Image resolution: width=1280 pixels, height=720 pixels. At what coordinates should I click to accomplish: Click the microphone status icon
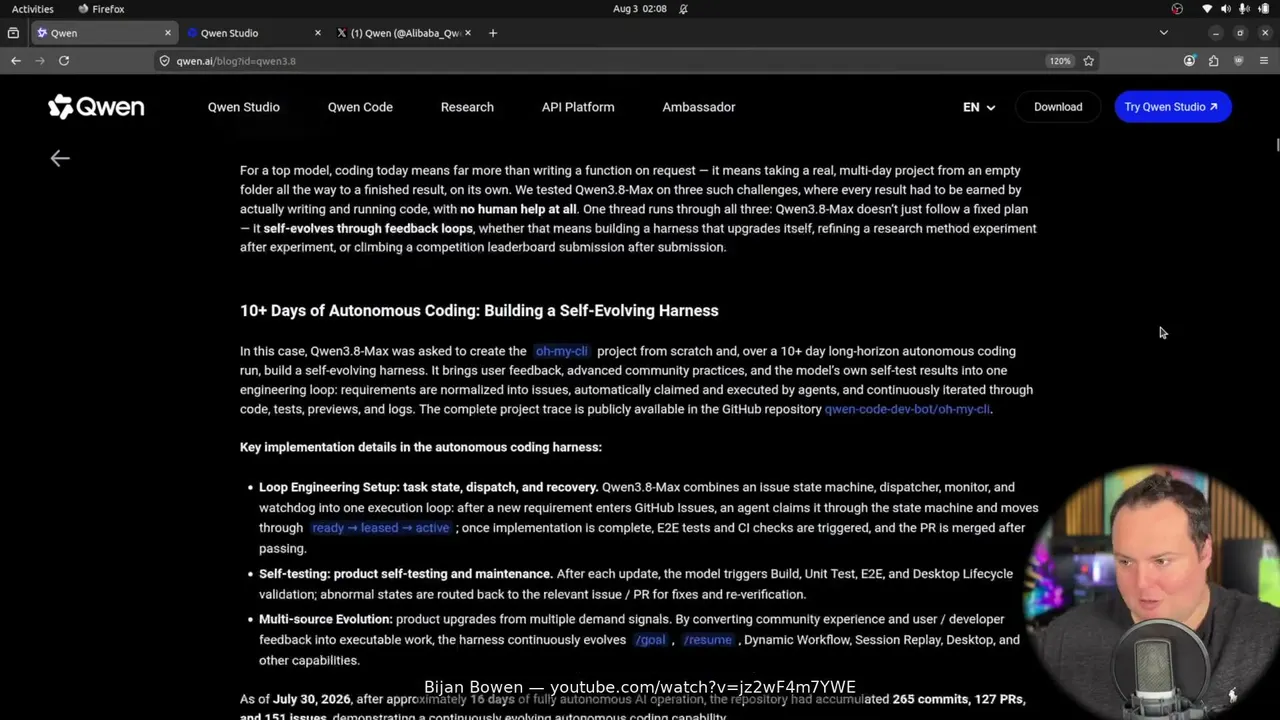pyautogui.click(x=1244, y=9)
